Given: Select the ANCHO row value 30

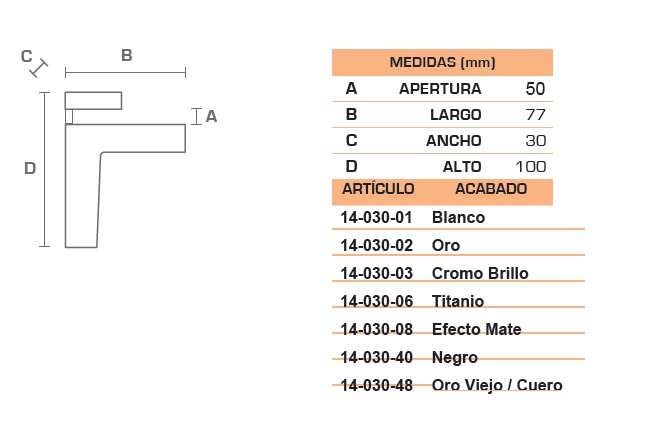Looking at the screenshot, I should [536, 141].
